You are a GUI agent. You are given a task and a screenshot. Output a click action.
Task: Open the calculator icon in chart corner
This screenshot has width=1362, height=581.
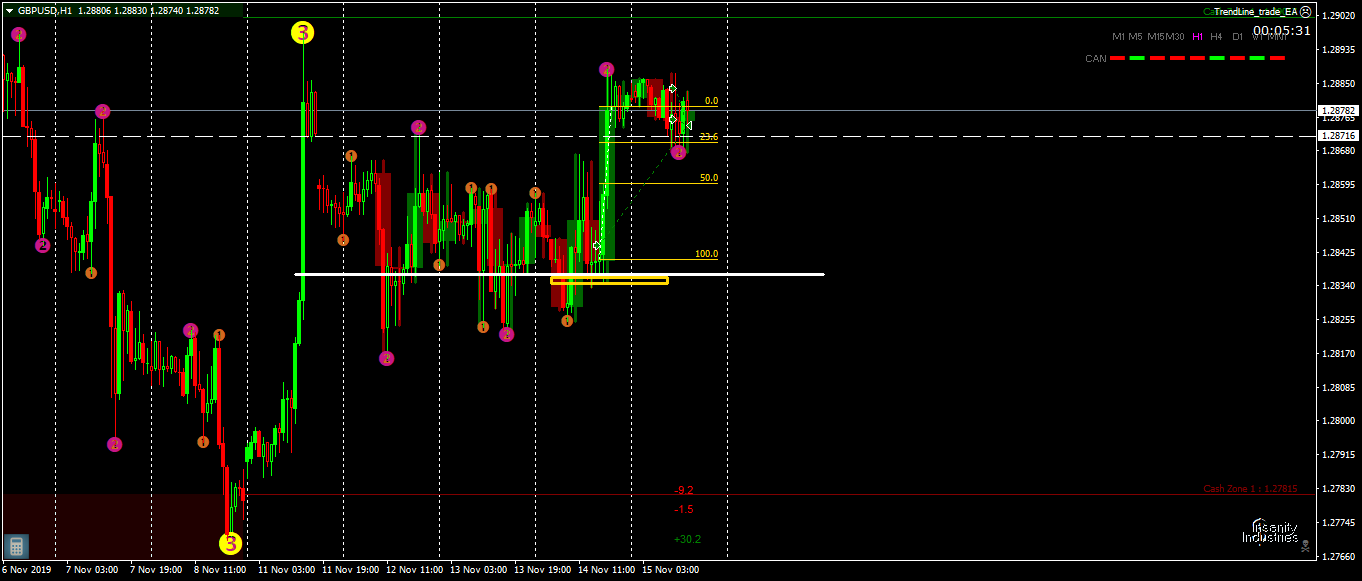pyautogui.click(x=16, y=546)
